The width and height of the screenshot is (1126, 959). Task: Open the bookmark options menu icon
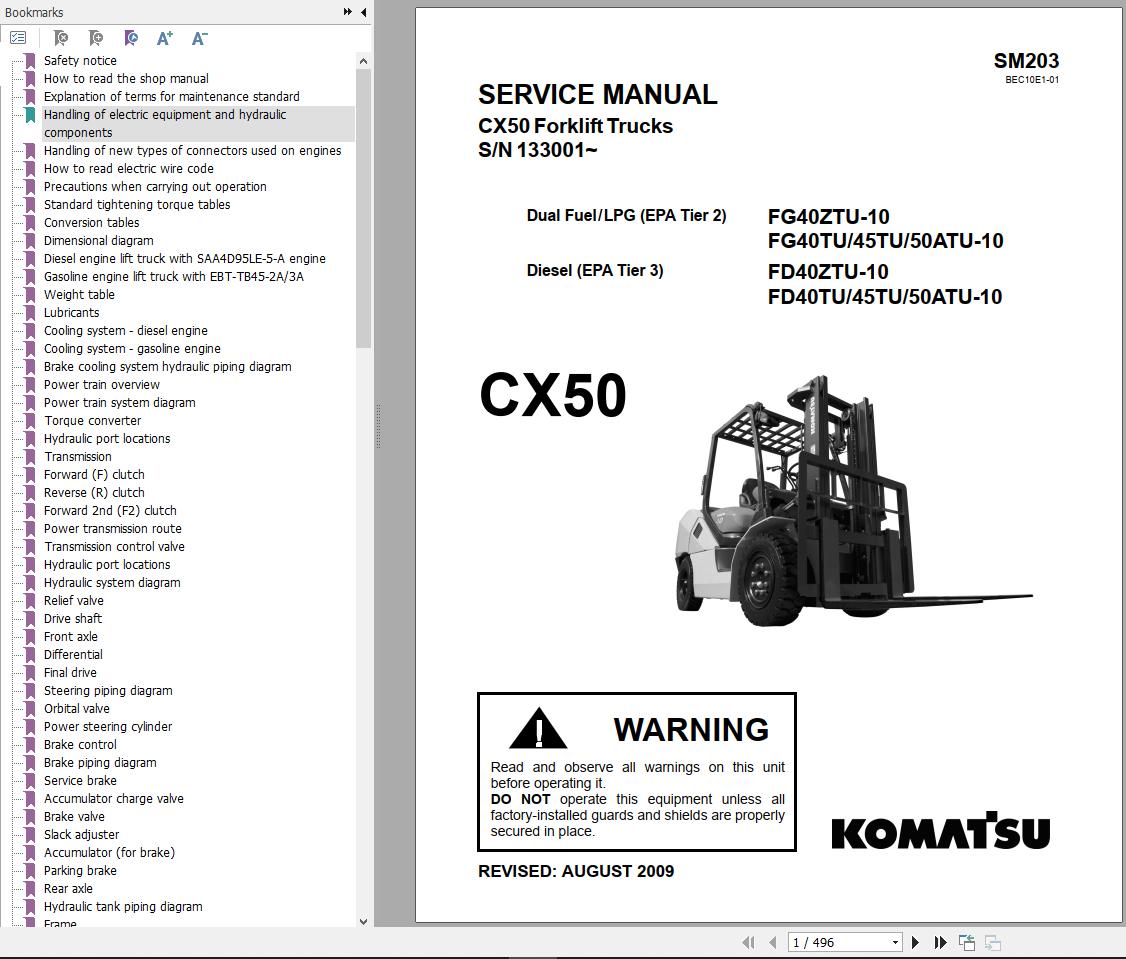point(18,38)
